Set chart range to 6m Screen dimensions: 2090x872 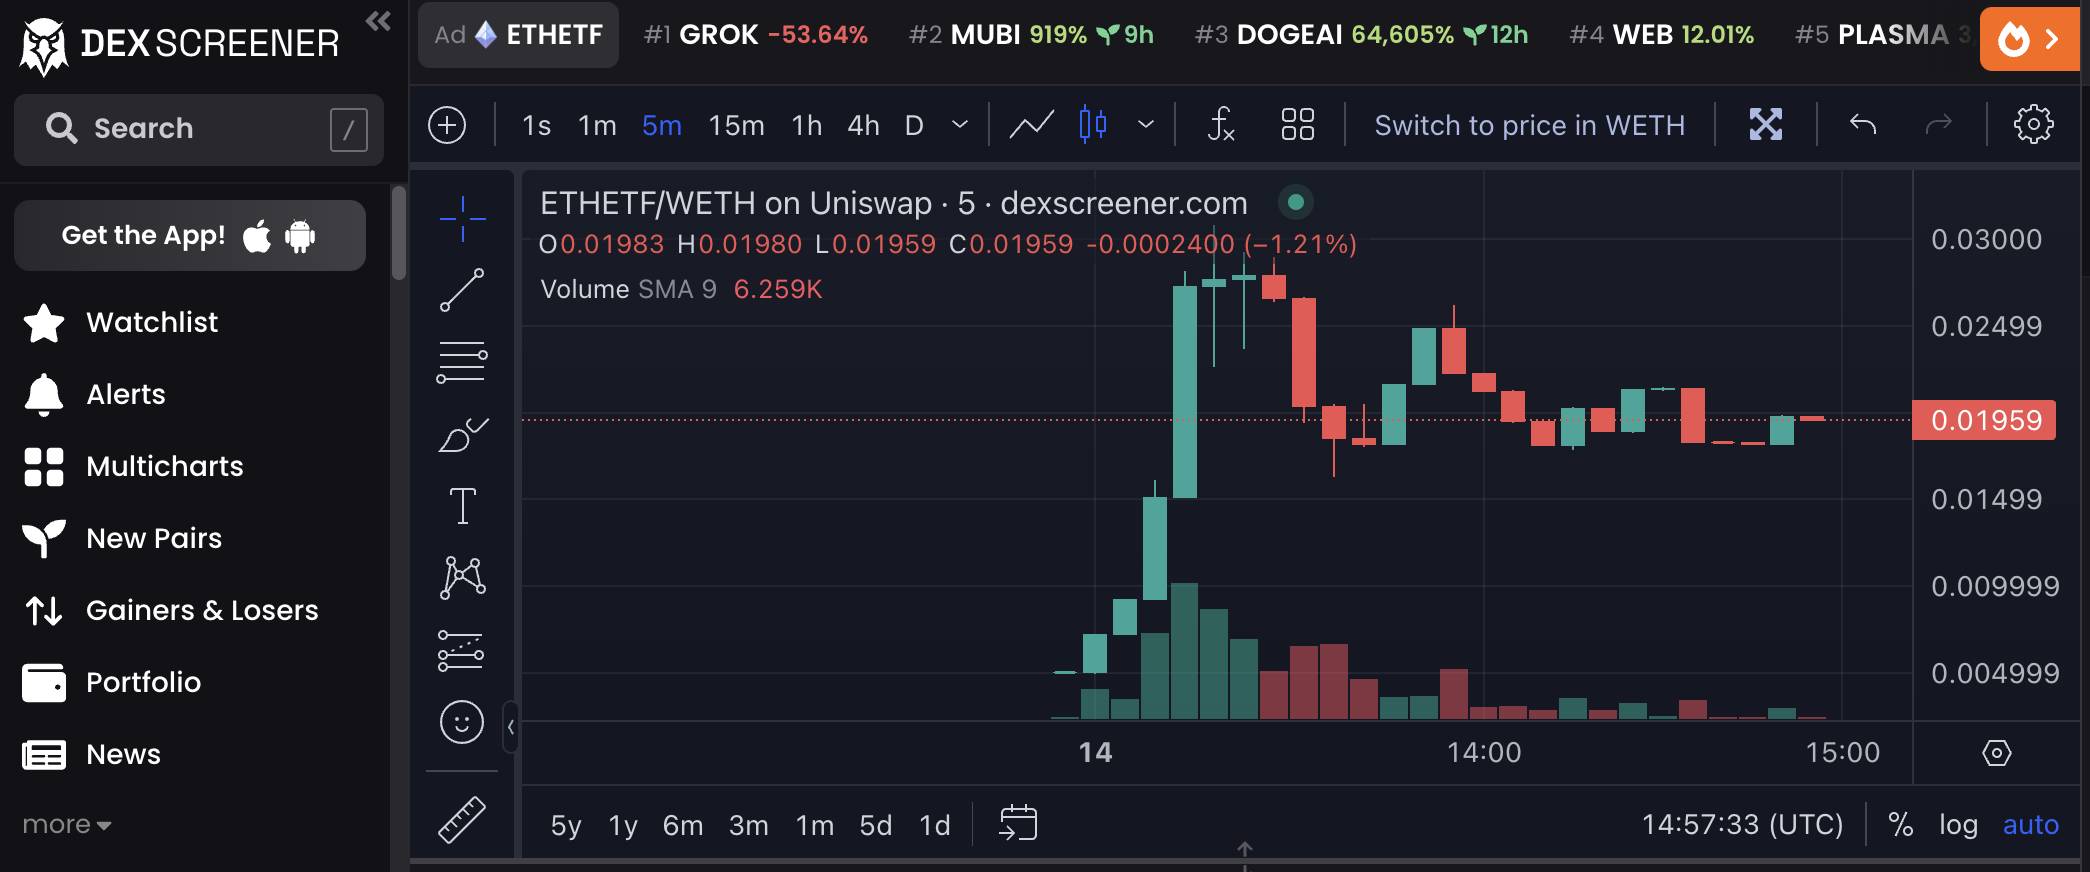[683, 825]
